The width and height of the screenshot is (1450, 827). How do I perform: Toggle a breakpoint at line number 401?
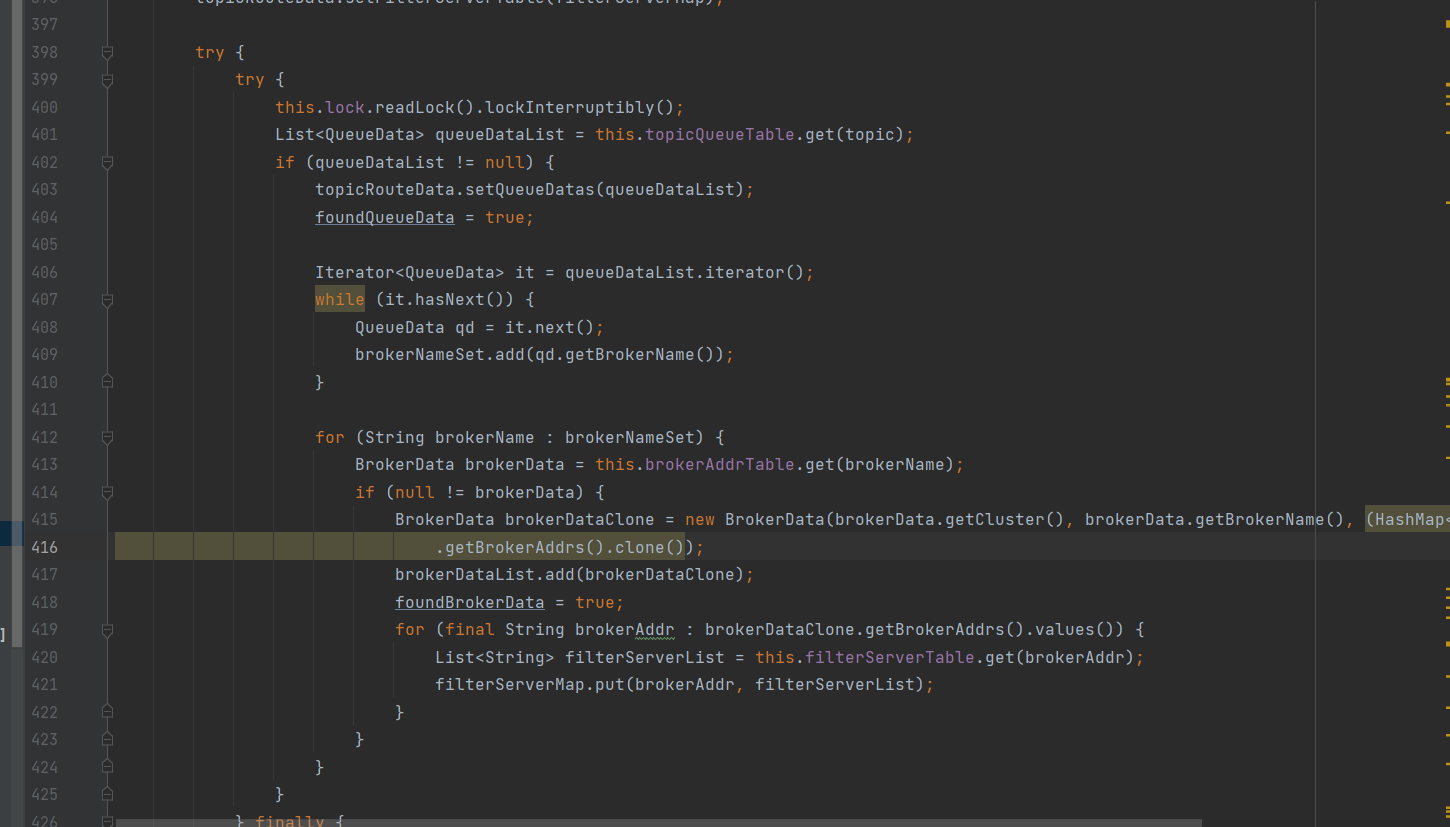[44, 135]
